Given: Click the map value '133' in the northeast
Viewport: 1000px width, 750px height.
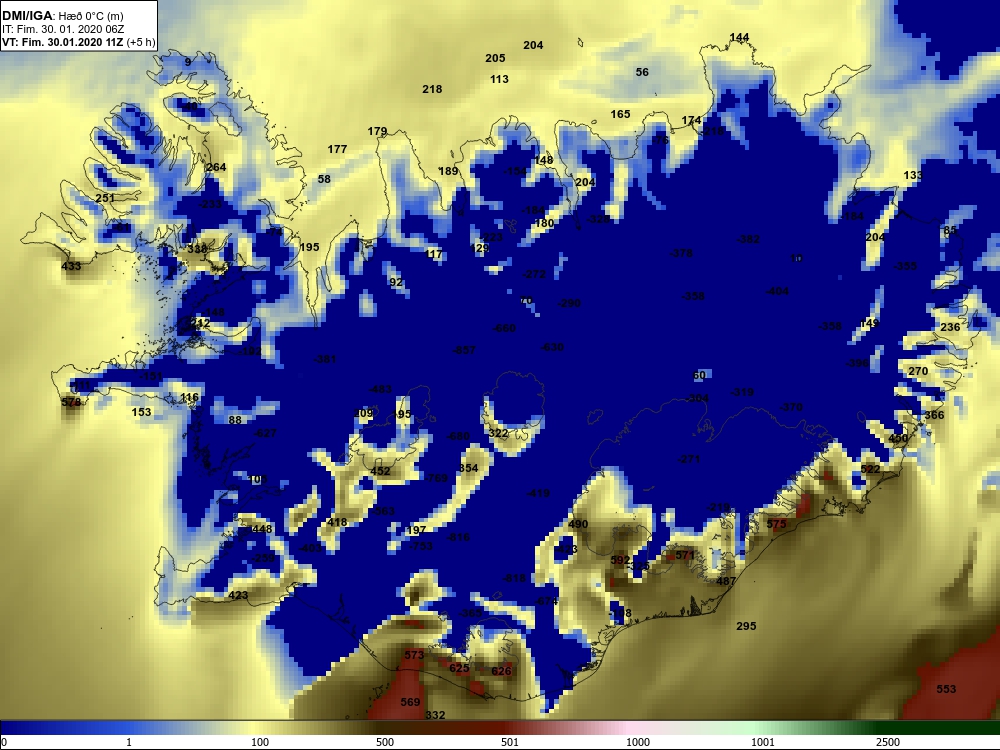Looking at the screenshot, I should click(x=913, y=175).
